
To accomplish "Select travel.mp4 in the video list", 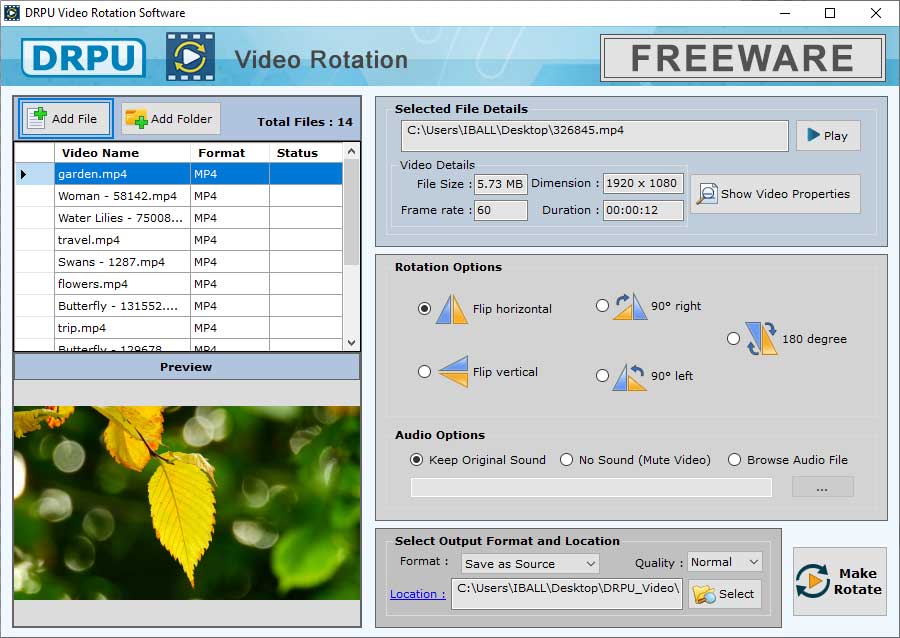I will point(179,240).
